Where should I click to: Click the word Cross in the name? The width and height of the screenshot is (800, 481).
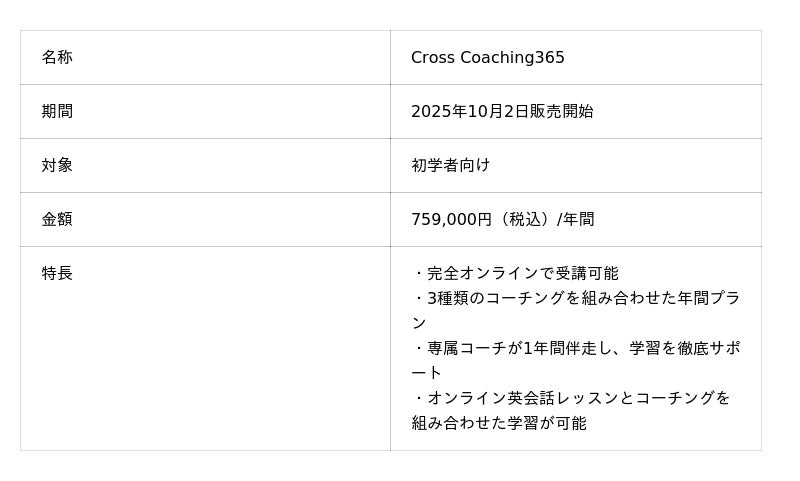pyautogui.click(x=432, y=58)
